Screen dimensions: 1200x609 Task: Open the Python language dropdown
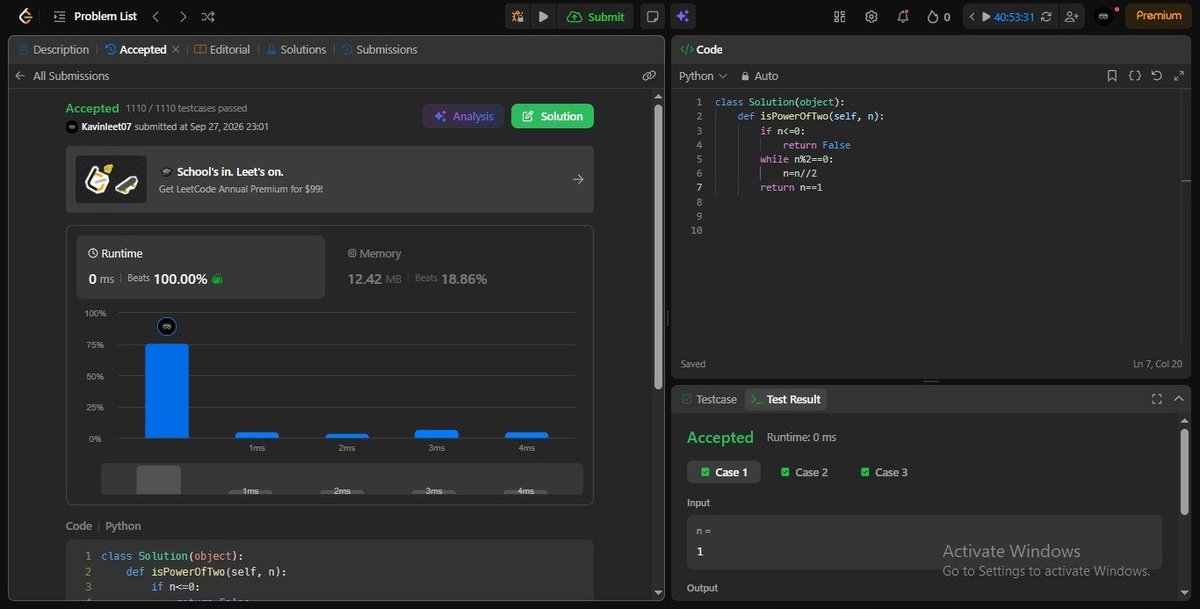click(703, 76)
